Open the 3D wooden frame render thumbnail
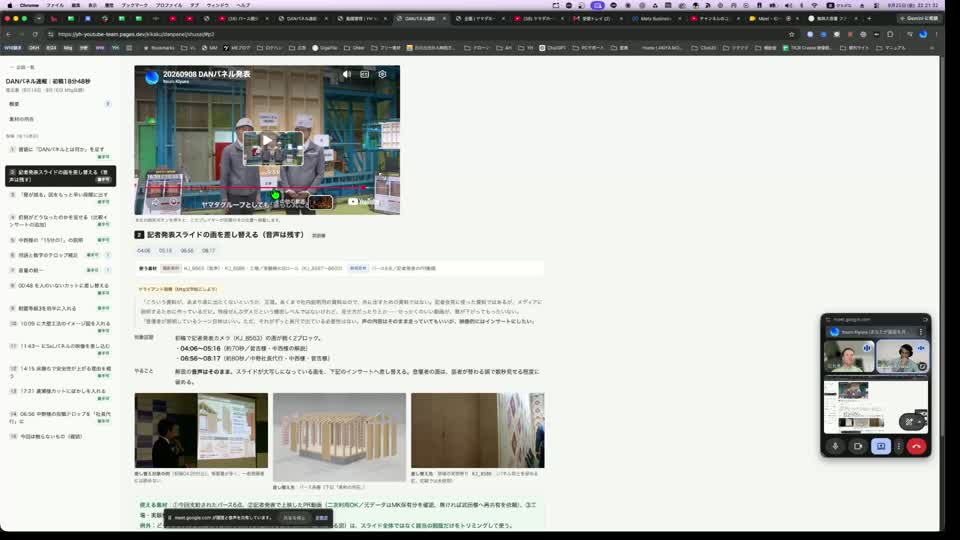This screenshot has width=960, height=540. (339, 437)
